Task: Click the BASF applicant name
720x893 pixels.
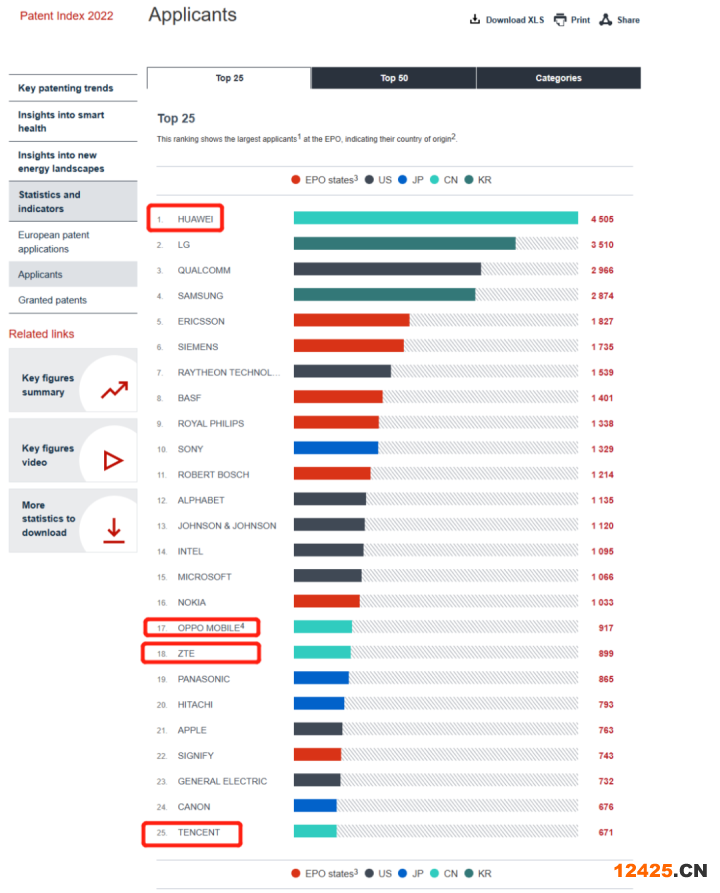Action: [189, 398]
